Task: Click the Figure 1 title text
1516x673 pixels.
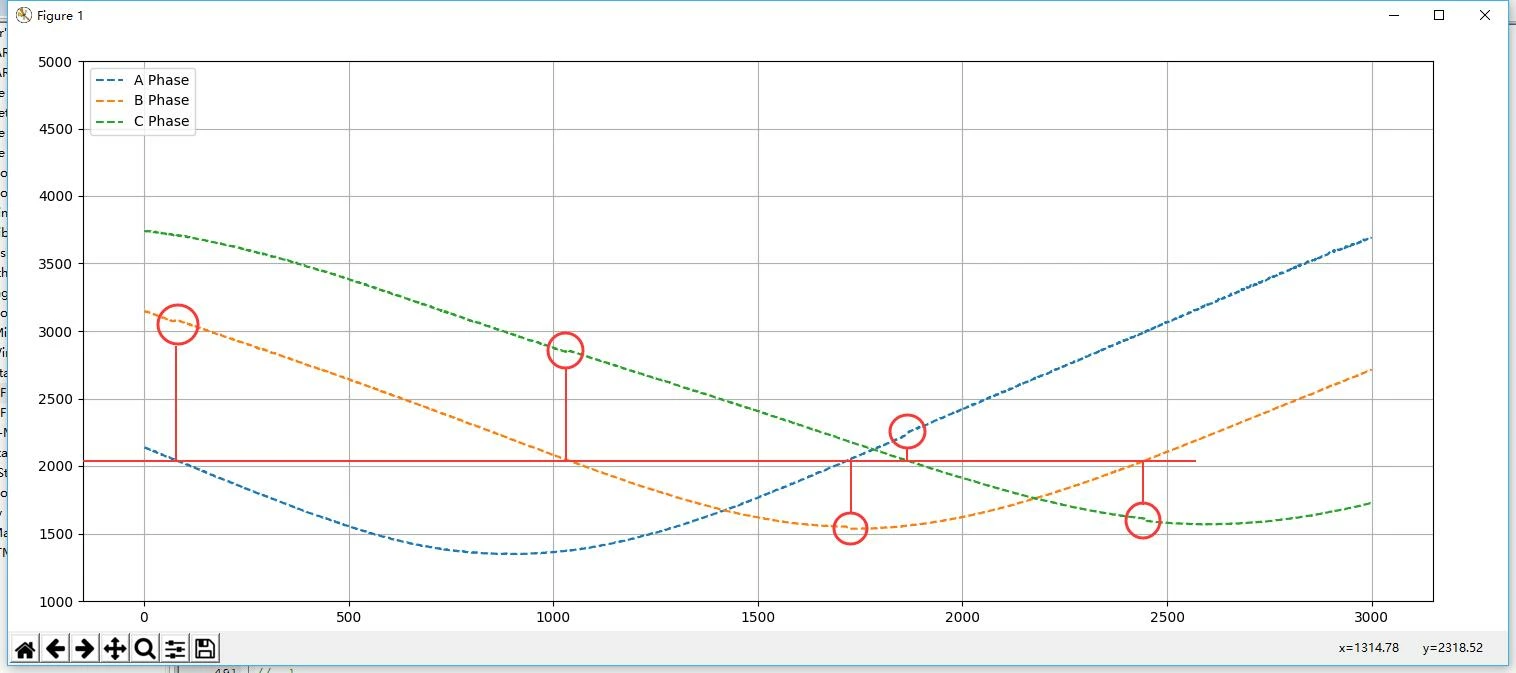Action: [60, 15]
